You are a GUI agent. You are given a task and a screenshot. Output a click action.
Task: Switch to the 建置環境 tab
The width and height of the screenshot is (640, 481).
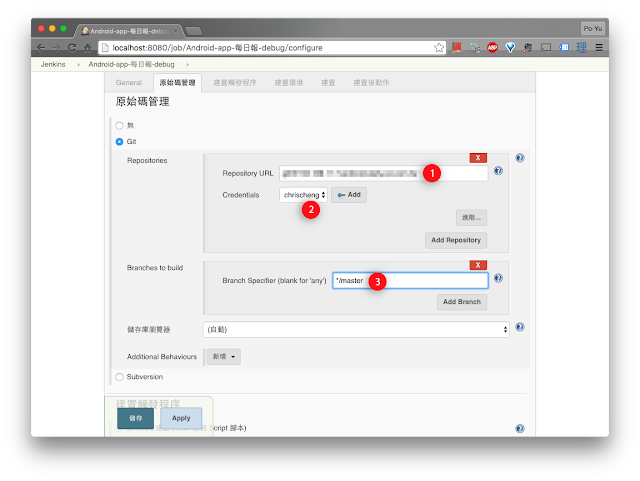(x=289, y=82)
